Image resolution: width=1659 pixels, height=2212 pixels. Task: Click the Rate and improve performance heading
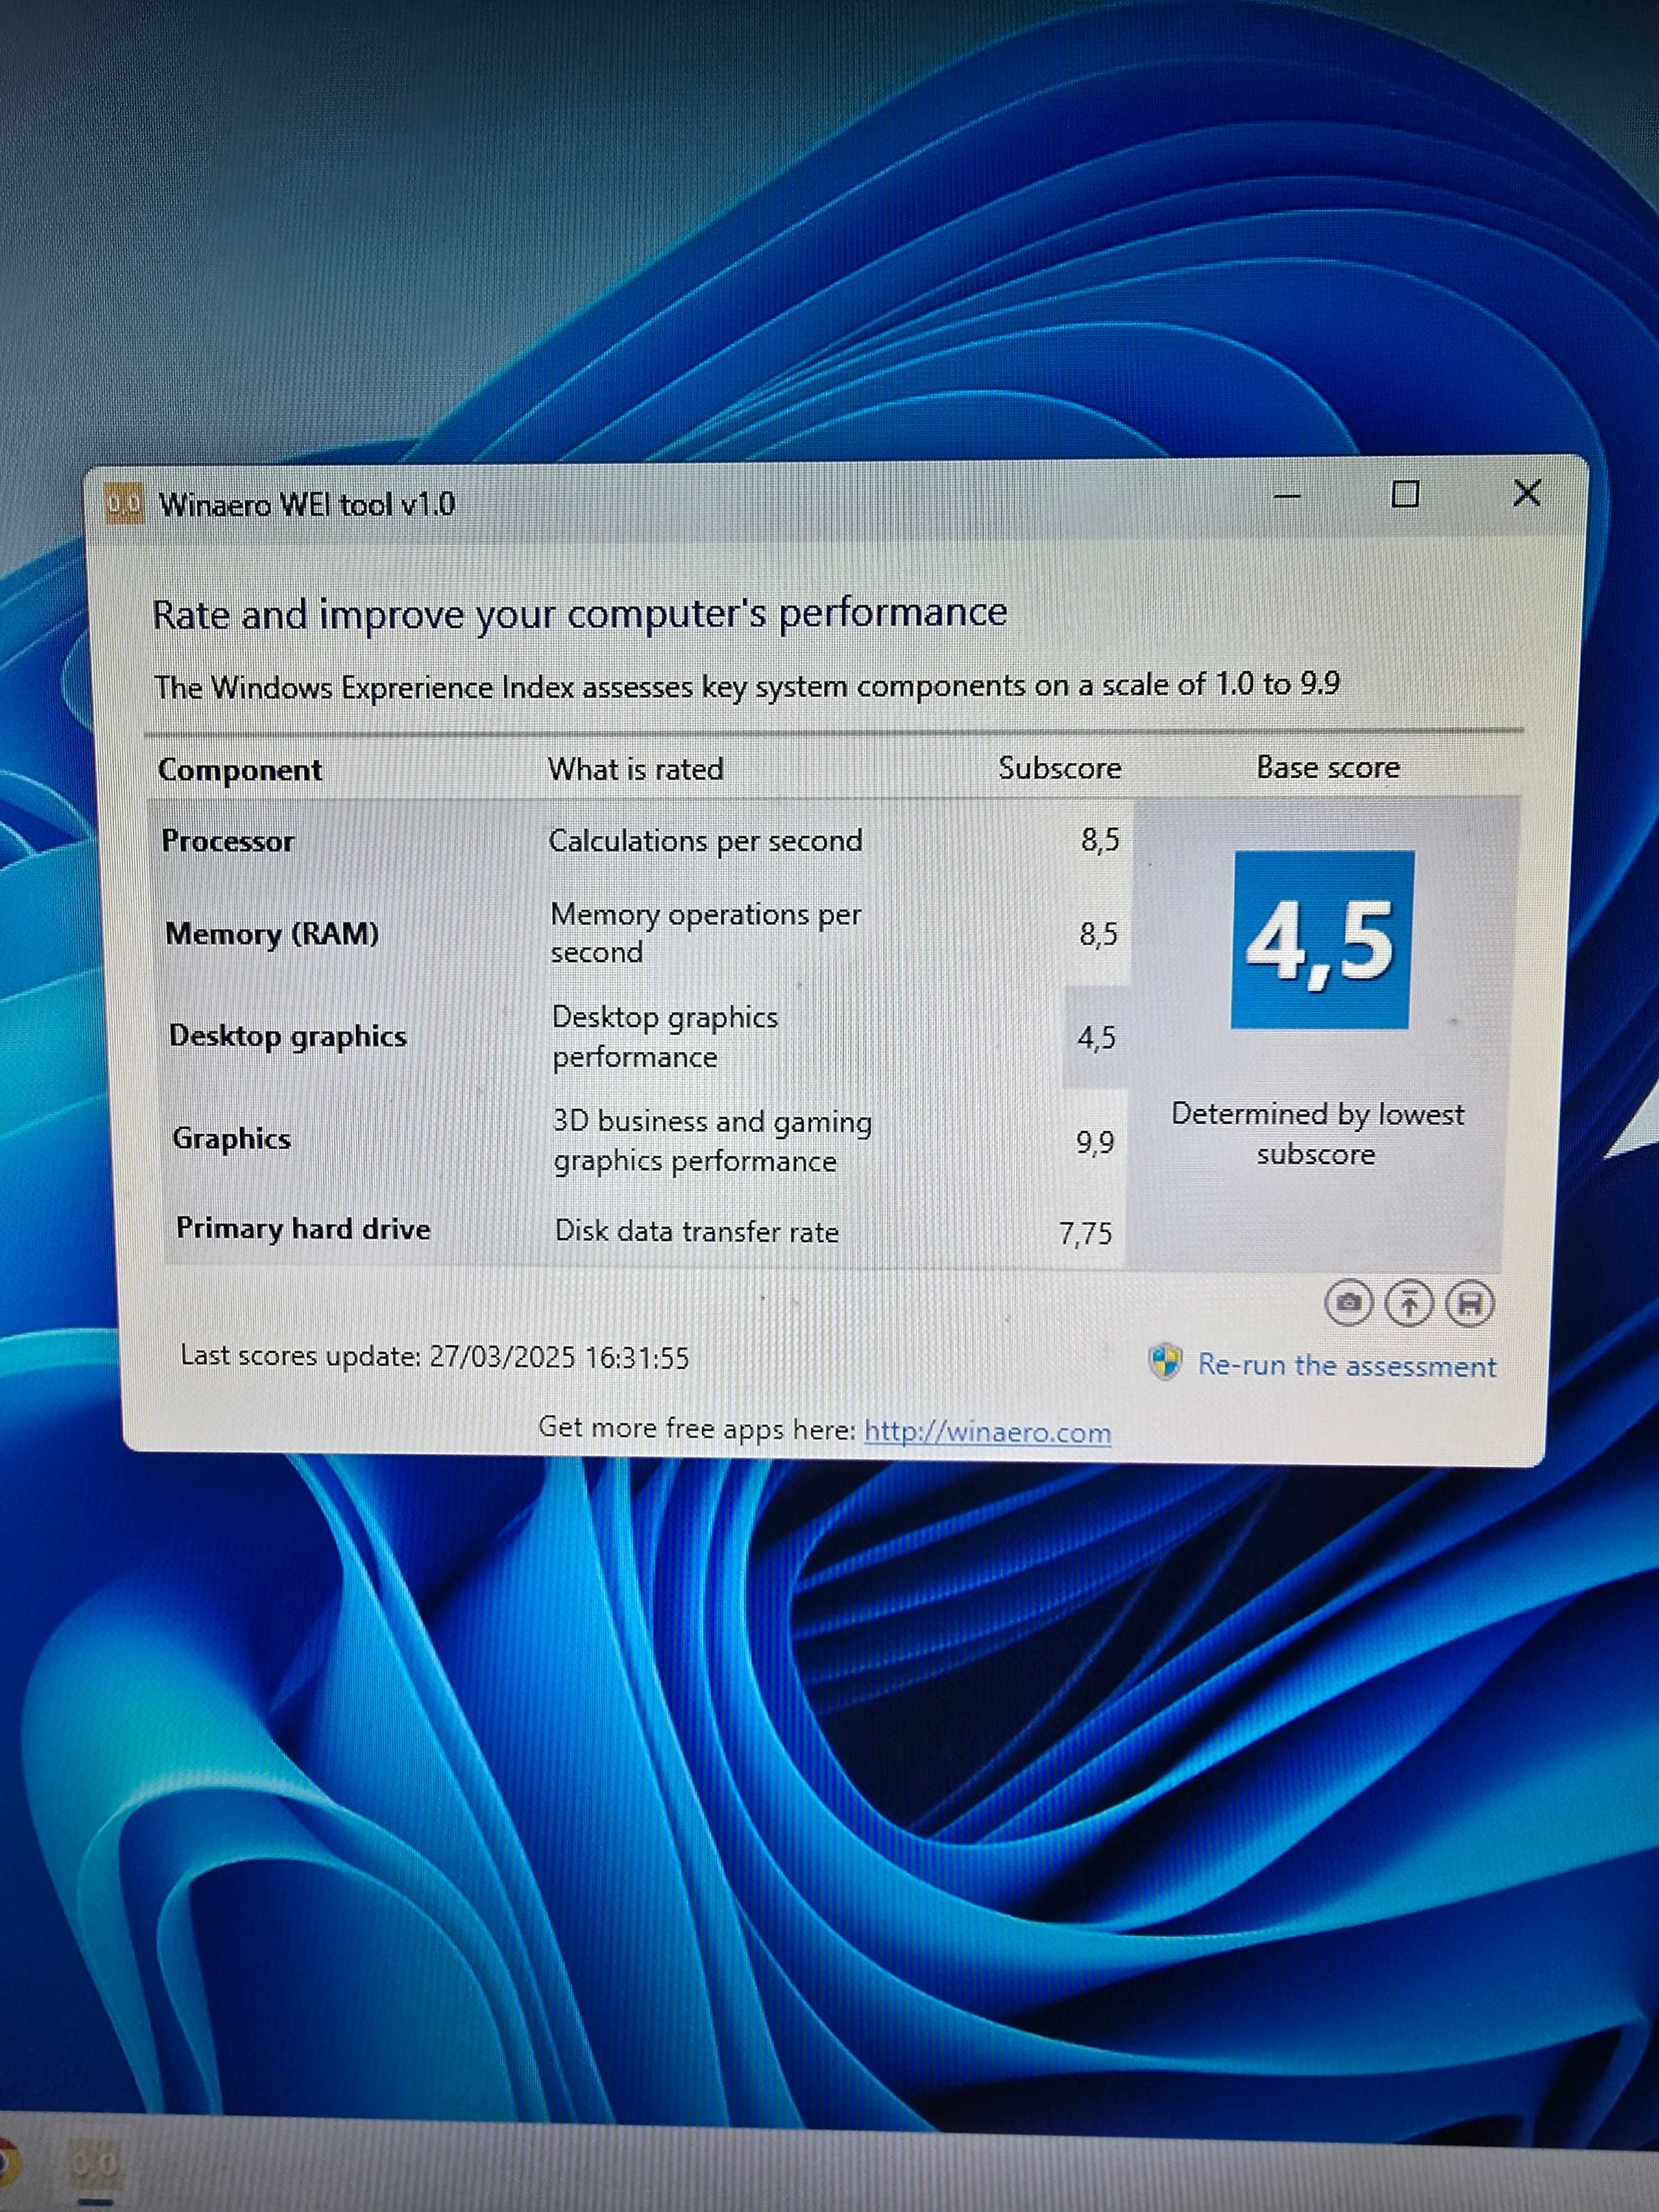click(x=579, y=613)
